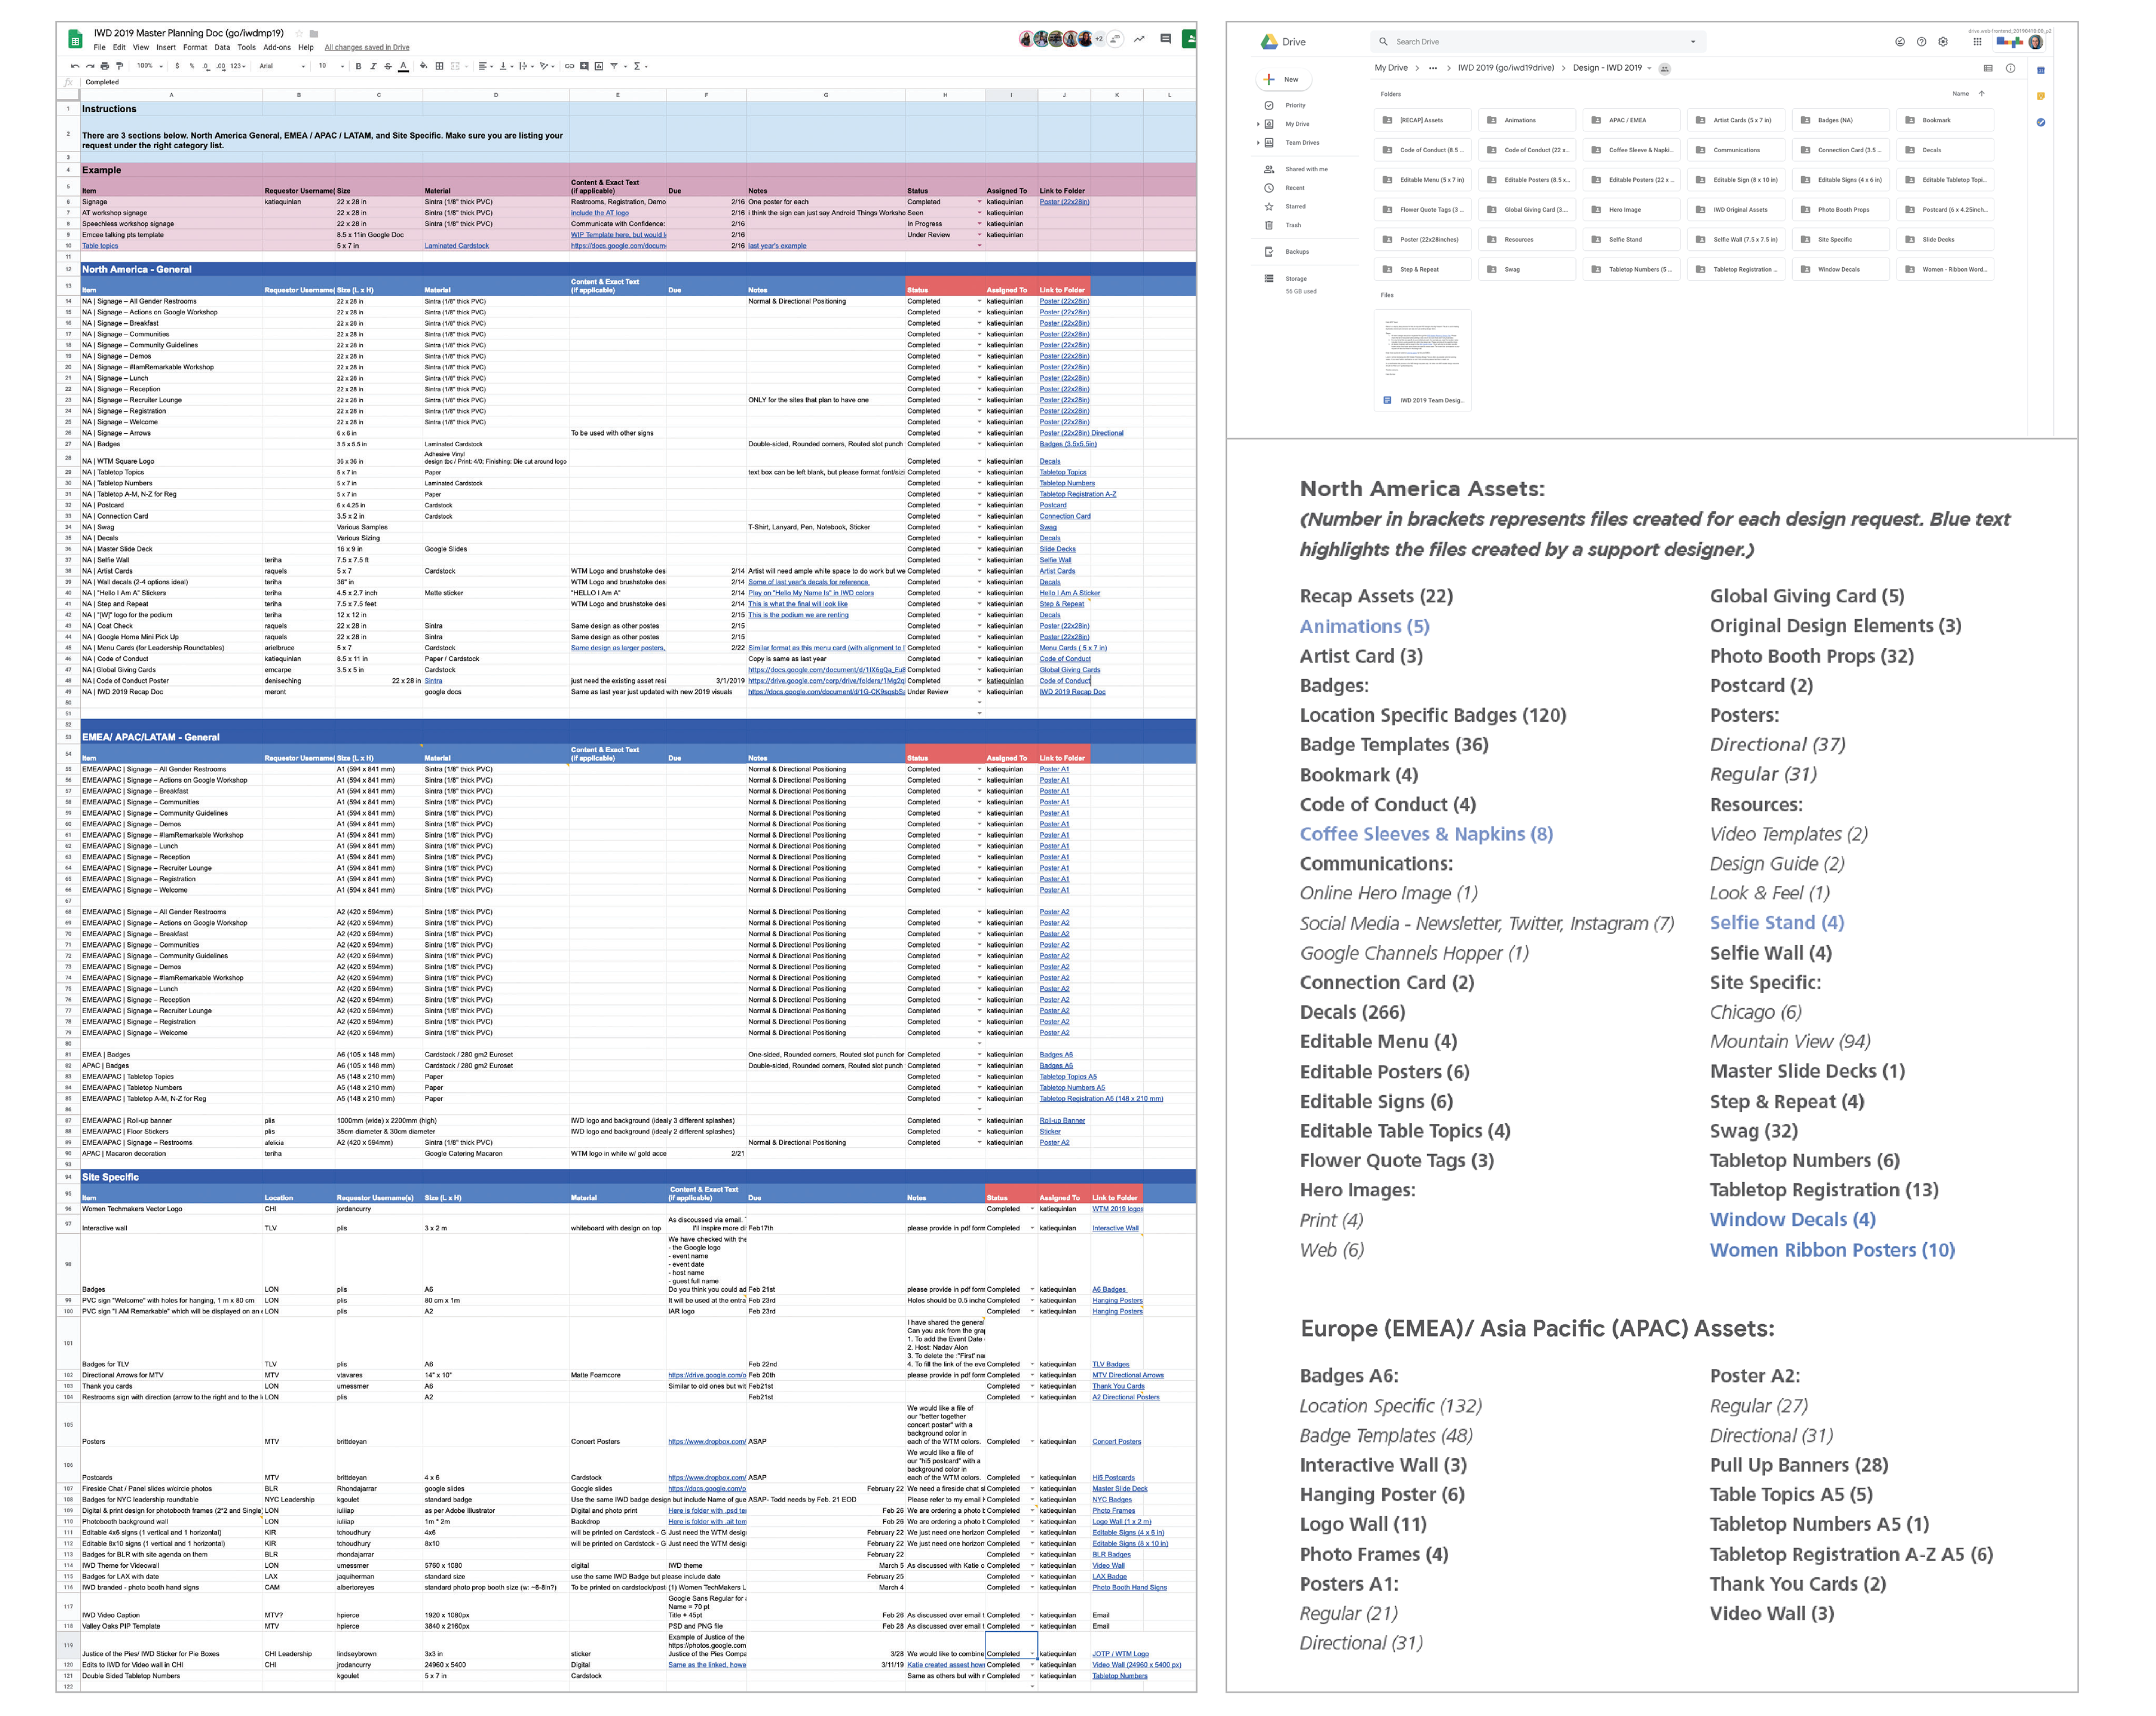Image resolution: width=2156 pixels, height=1716 pixels.
Task: Toggle strikethrough formatting
Action: 388,66
